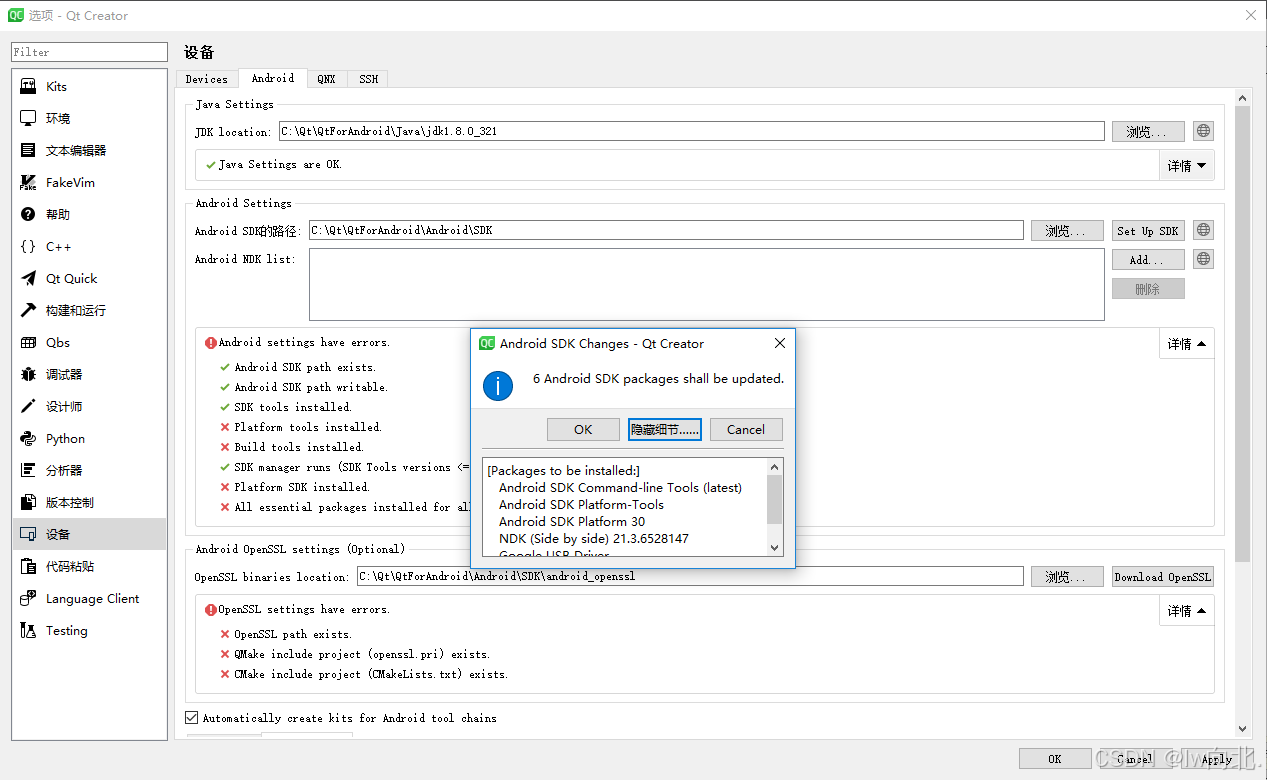Open Android SDK download globe icon
Screen dimensions: 1267x780
(1204, 230)
